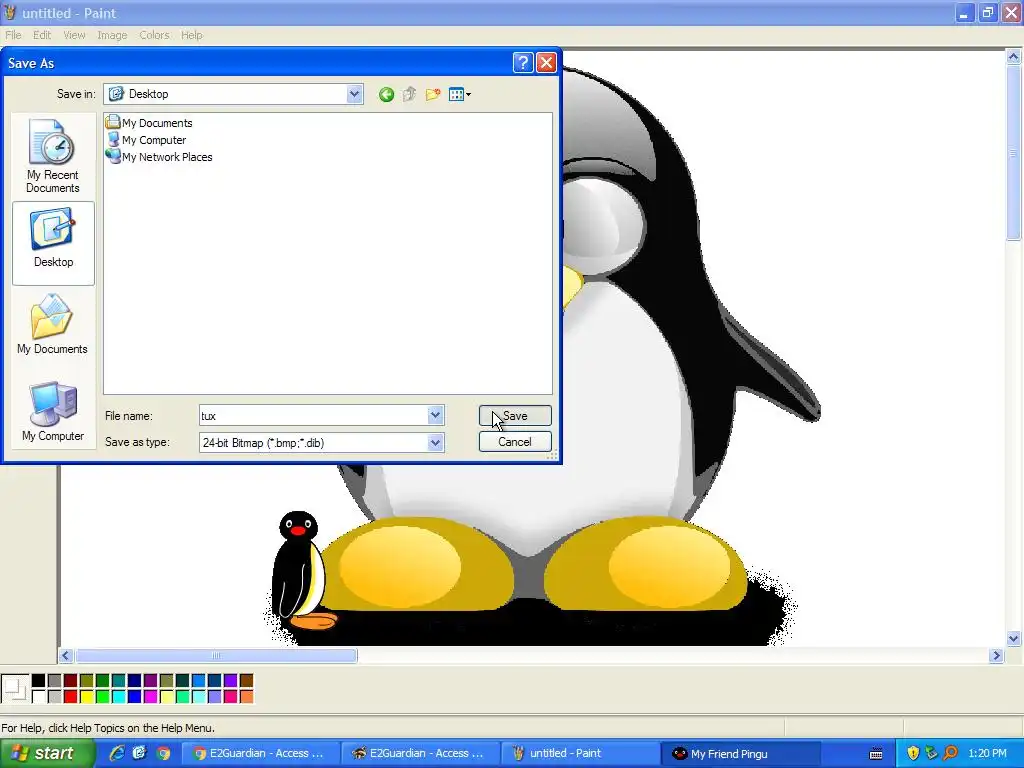Open the security shield tray icon

tap(913, 753)
